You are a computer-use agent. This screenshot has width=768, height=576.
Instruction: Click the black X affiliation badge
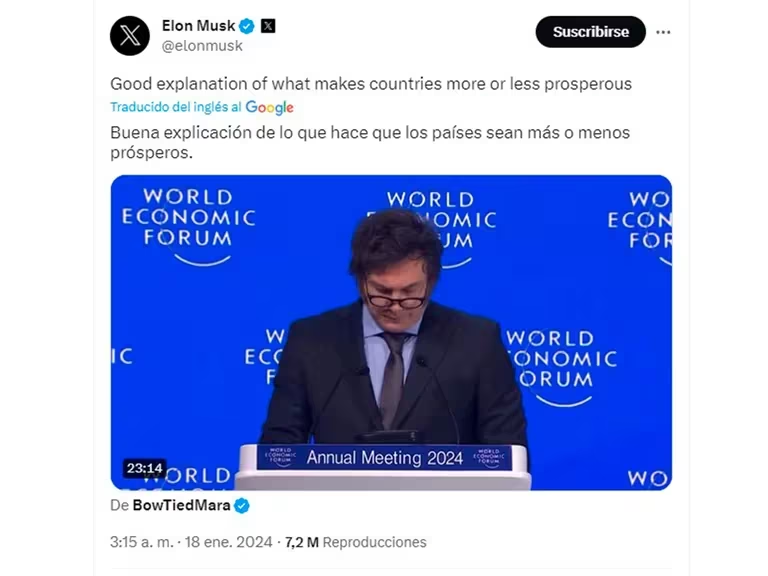pyautogui.click(x=268, y=25)
